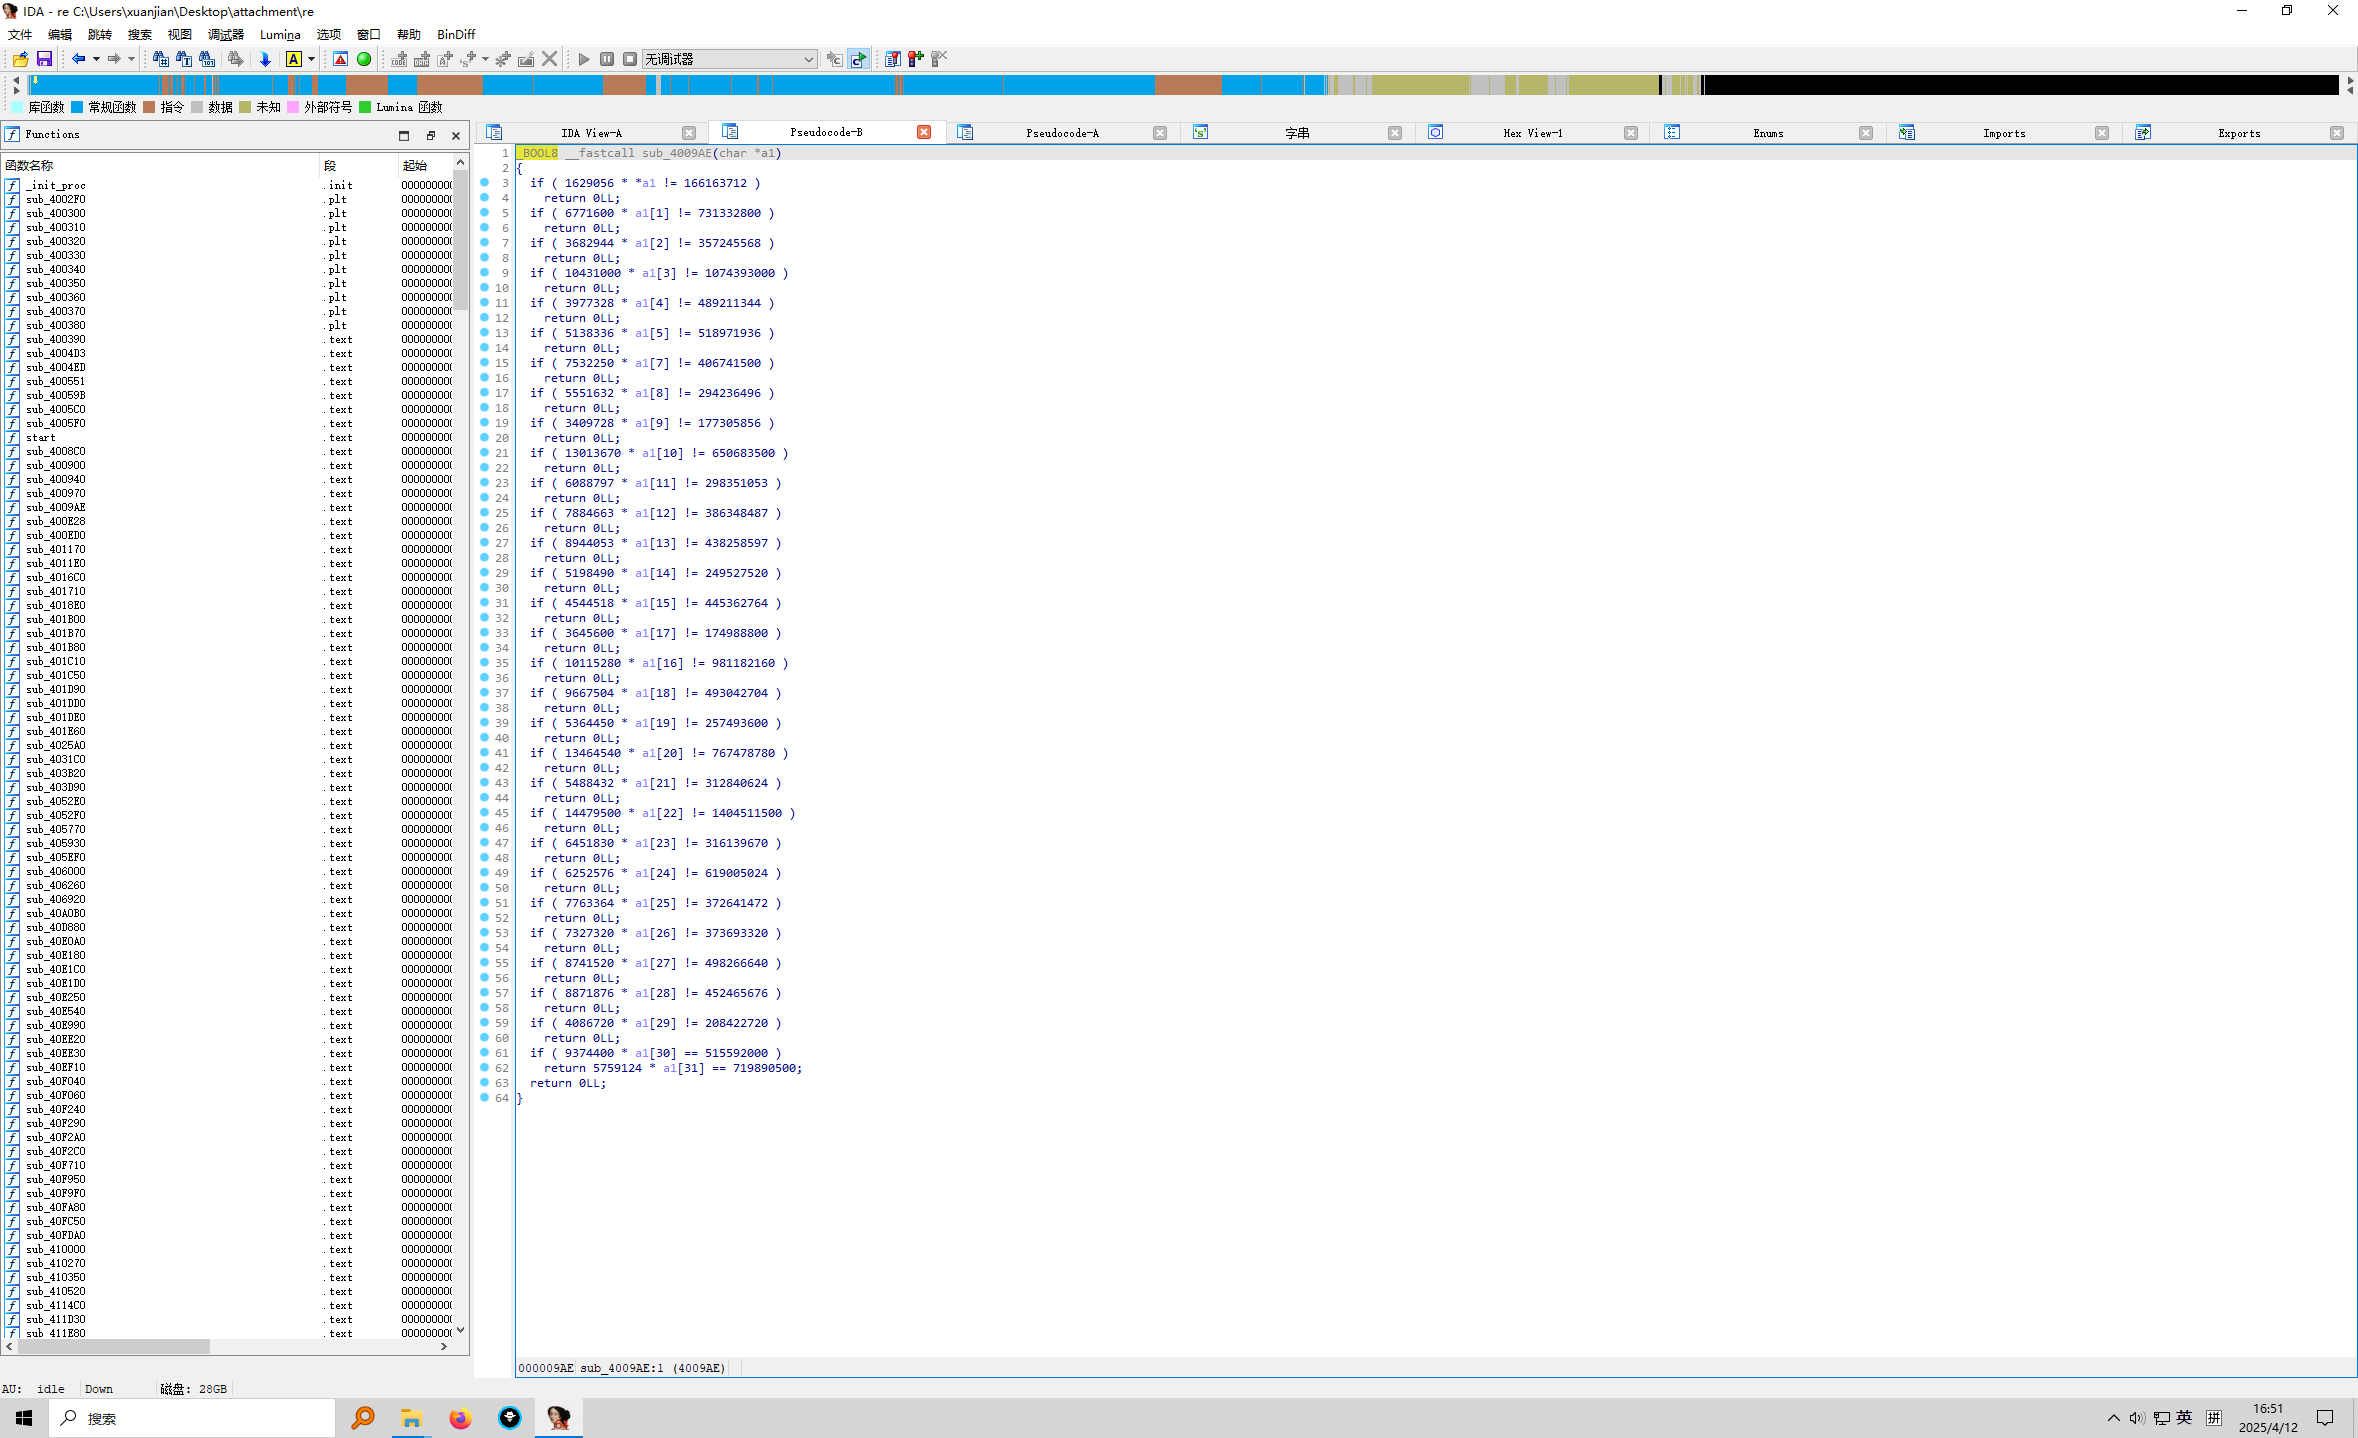Switch to the Pseudocode-A tab
The width and height of the screenshot is (2358, 1438).
click(1061, 133)
